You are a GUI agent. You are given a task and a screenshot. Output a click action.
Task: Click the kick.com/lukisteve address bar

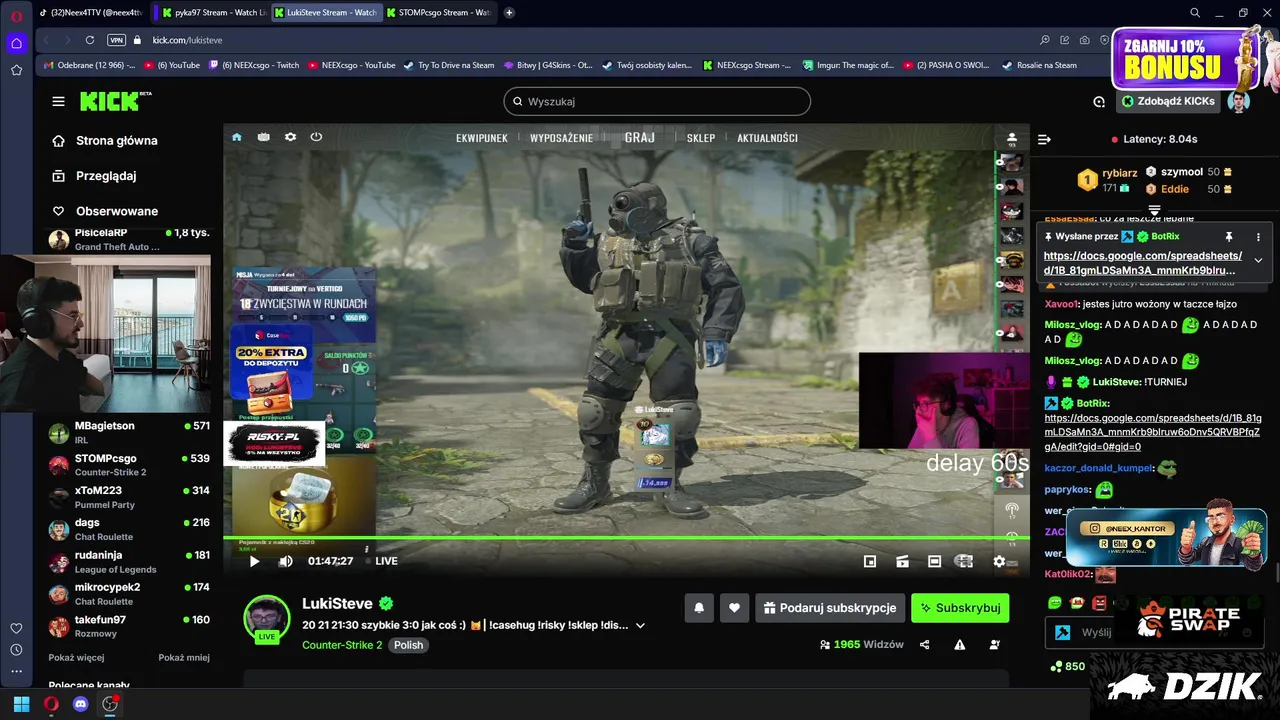(x=187, y=40)
